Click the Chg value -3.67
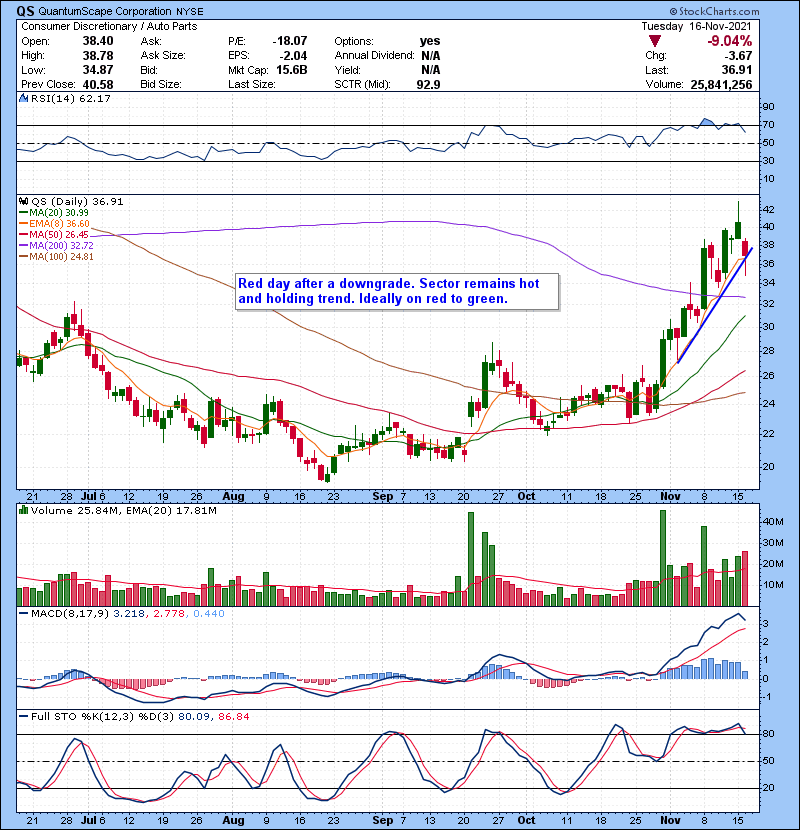 point(738,56)
